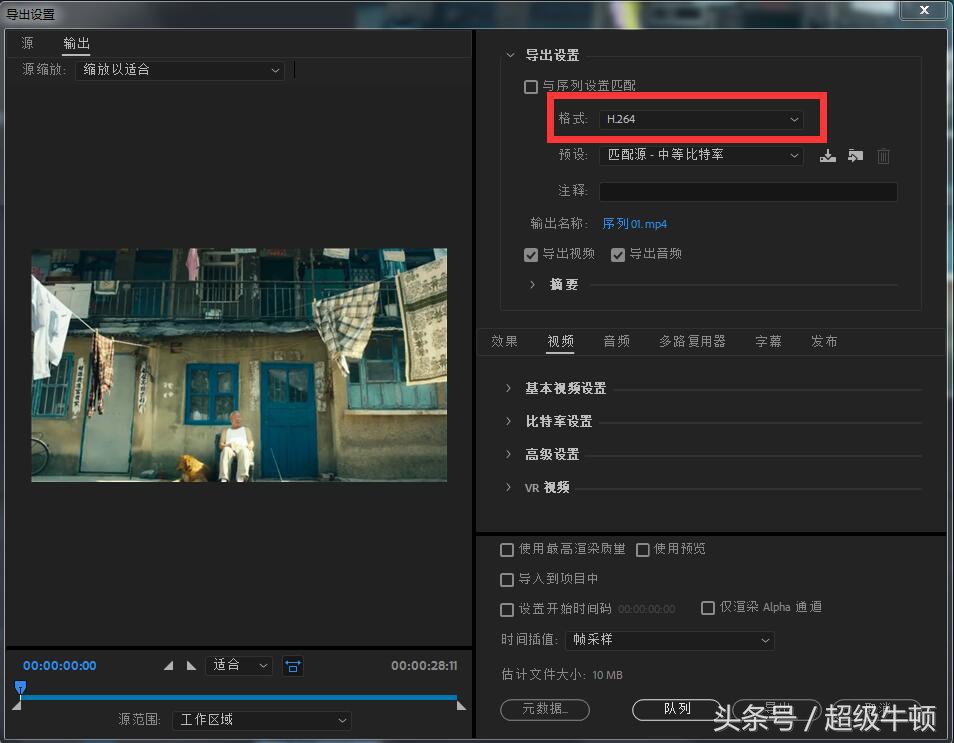
Task: Click the 注释 comment input field
Action: click(x=748, y=192)
